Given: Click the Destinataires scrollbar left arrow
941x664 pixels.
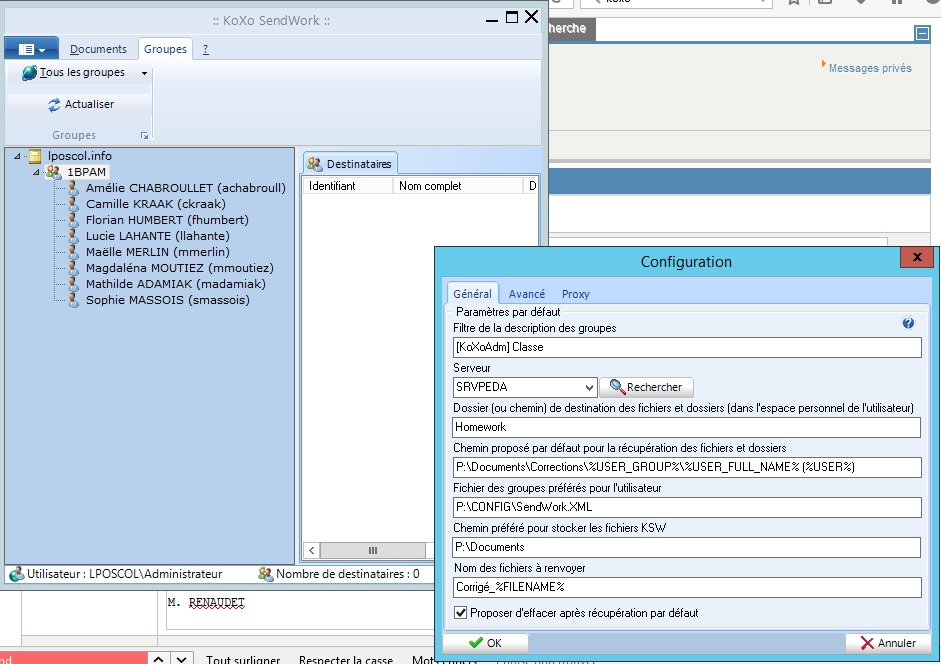Looking at the screenshot, I should coord(311,550).
